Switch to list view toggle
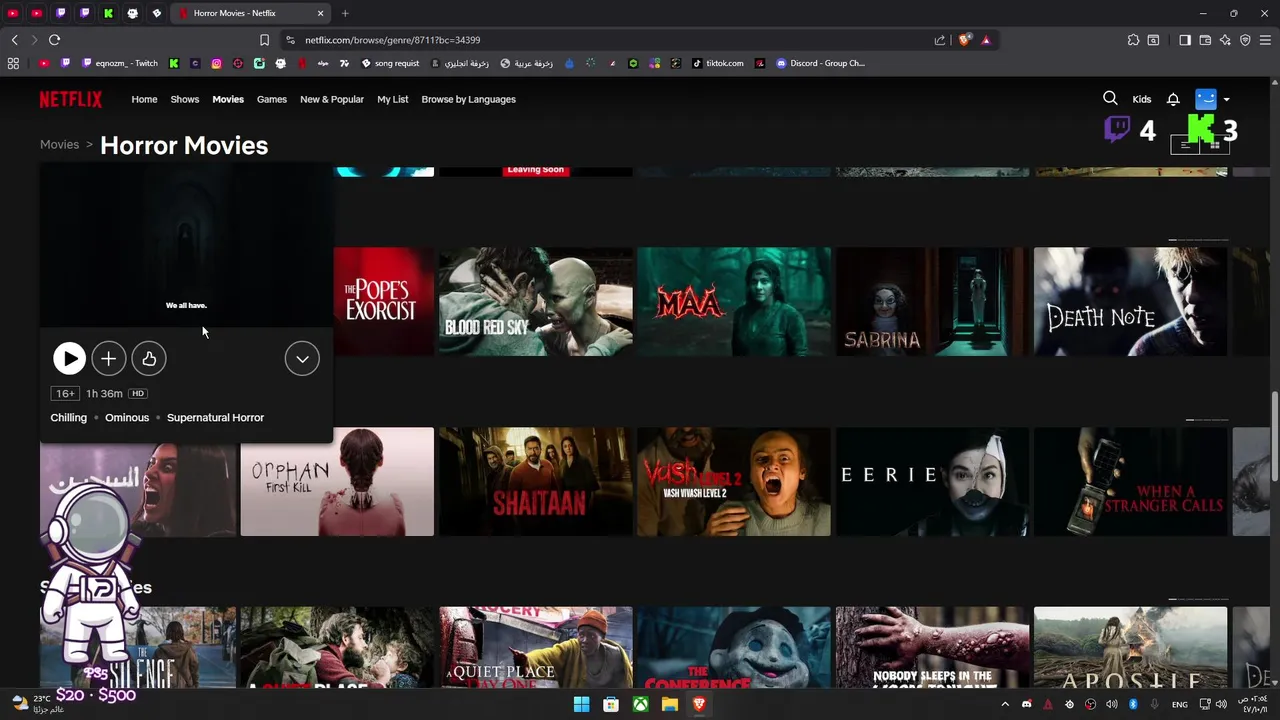 click(x=1185, y=145)
